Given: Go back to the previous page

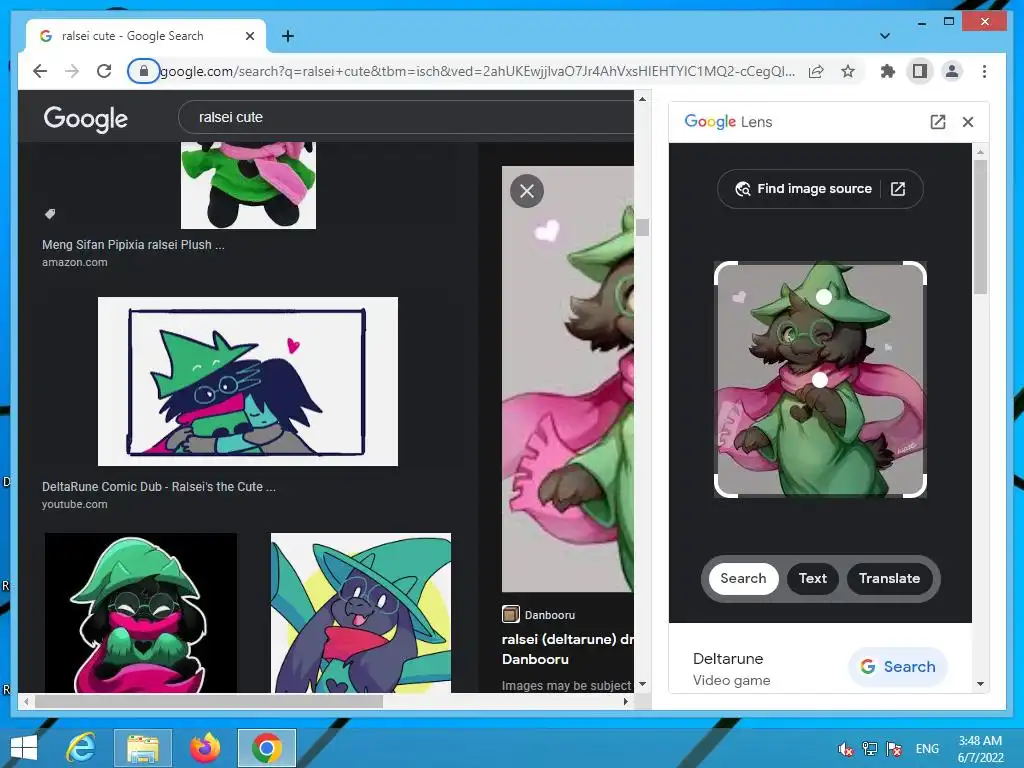Looking at the screenshot, I should (40, 71).
